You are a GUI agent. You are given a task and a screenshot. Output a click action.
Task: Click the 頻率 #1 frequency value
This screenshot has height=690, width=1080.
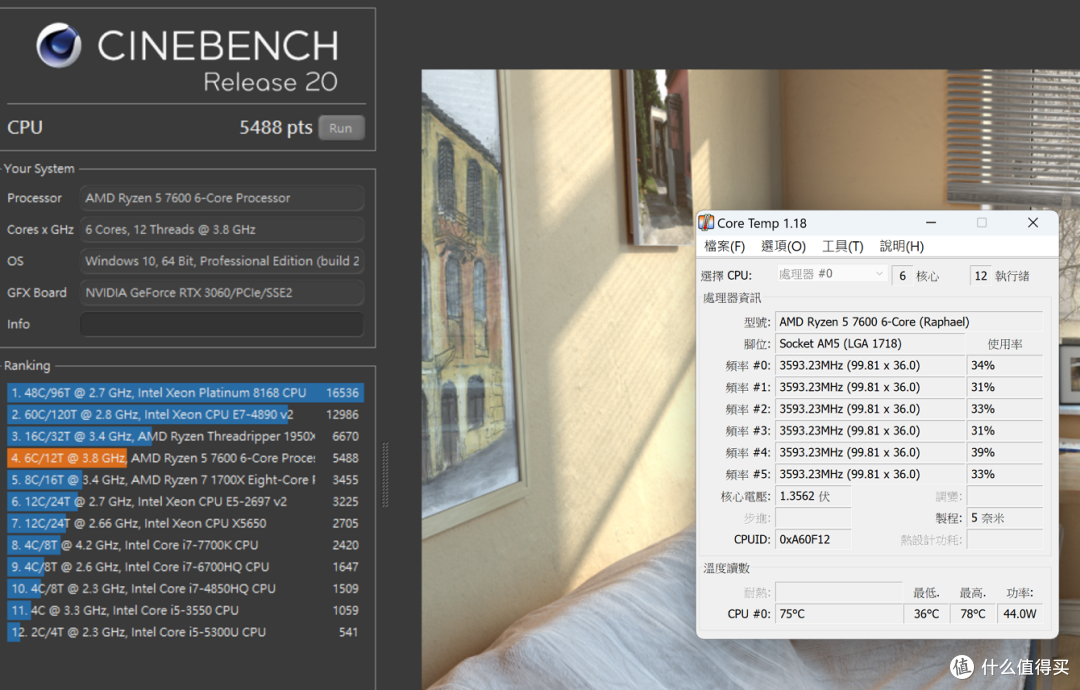[871, 388]
